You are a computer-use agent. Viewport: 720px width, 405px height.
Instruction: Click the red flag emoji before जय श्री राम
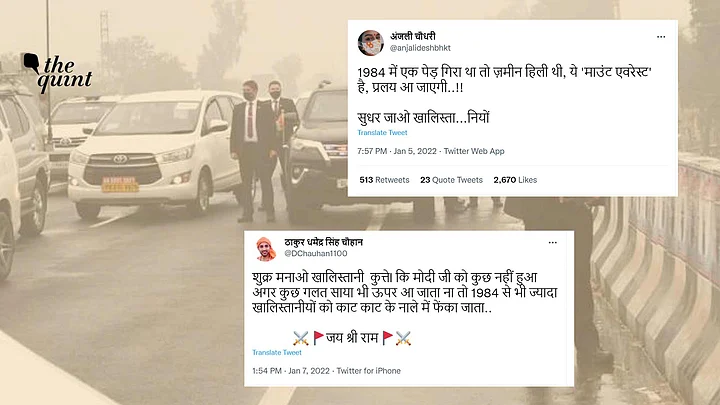(x=318, y=338)
